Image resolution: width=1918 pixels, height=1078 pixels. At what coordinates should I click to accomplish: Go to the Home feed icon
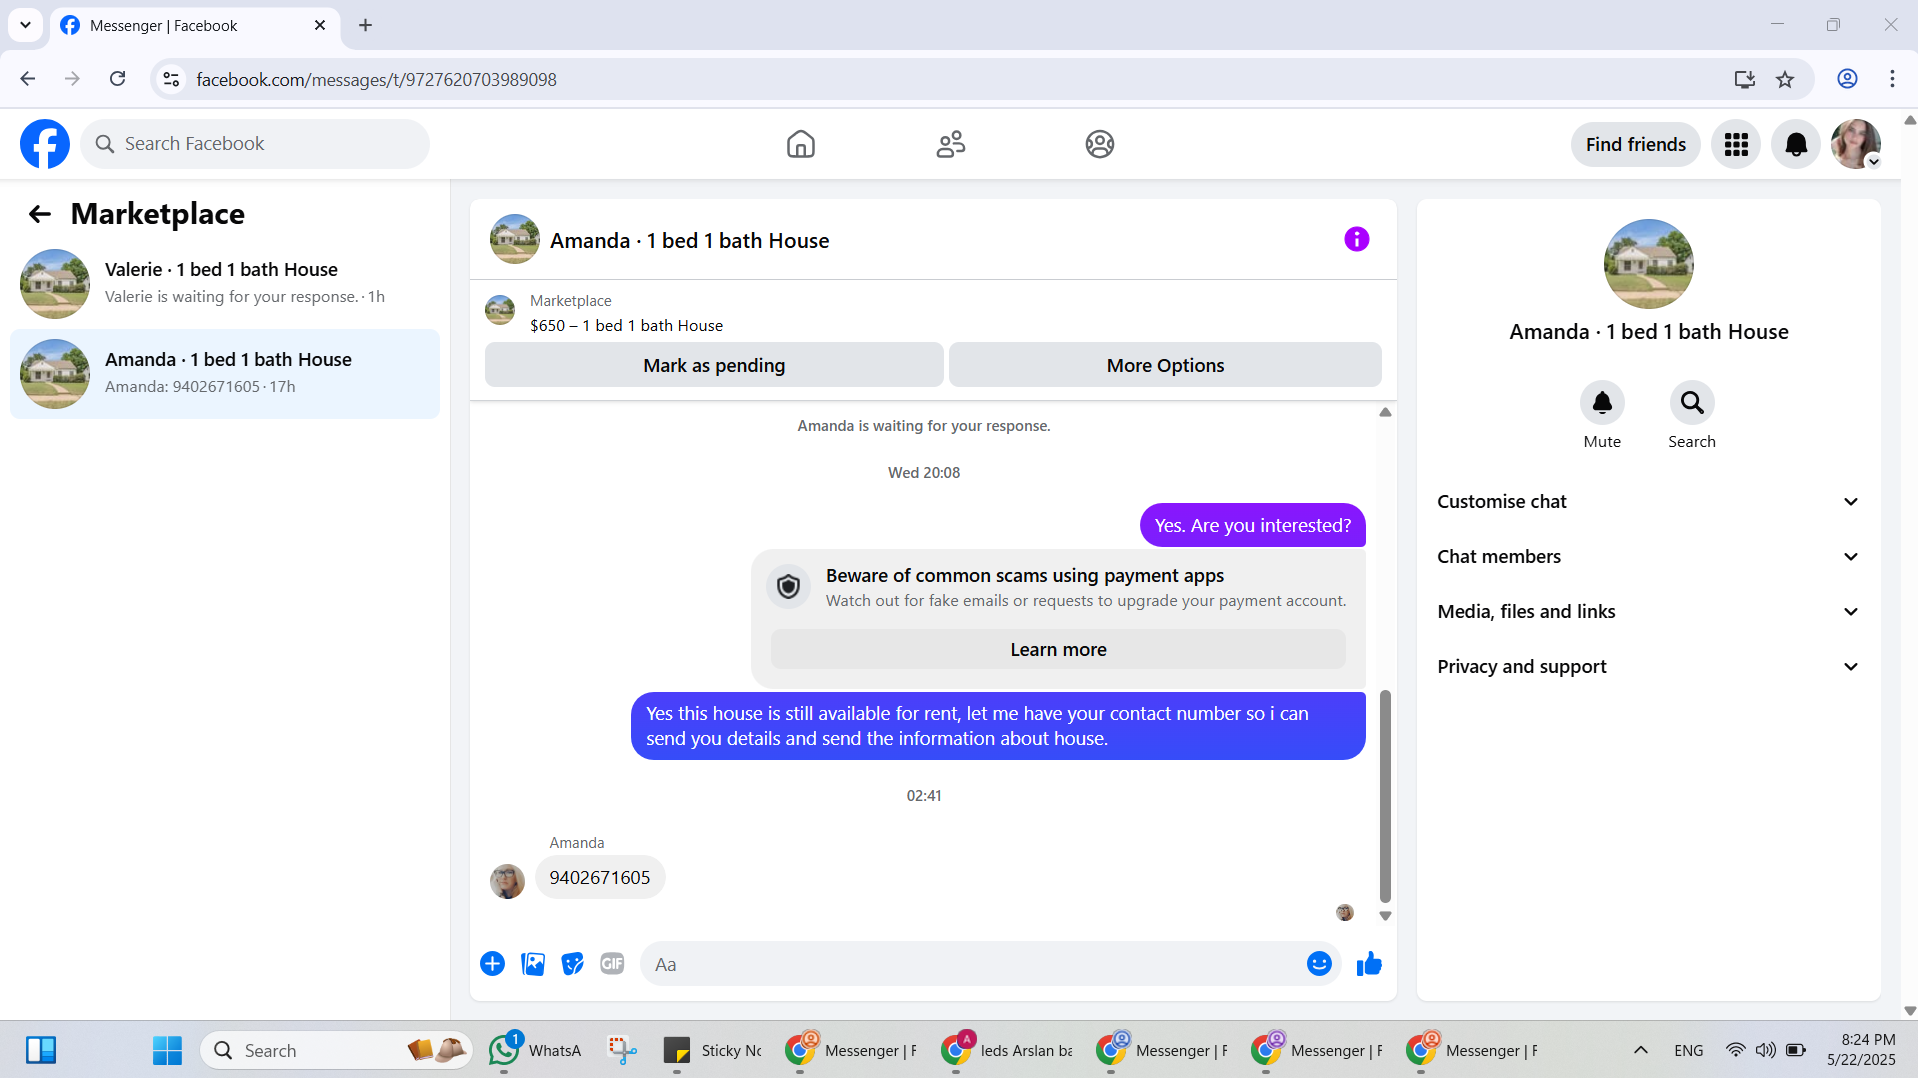(x=800, y=144)
